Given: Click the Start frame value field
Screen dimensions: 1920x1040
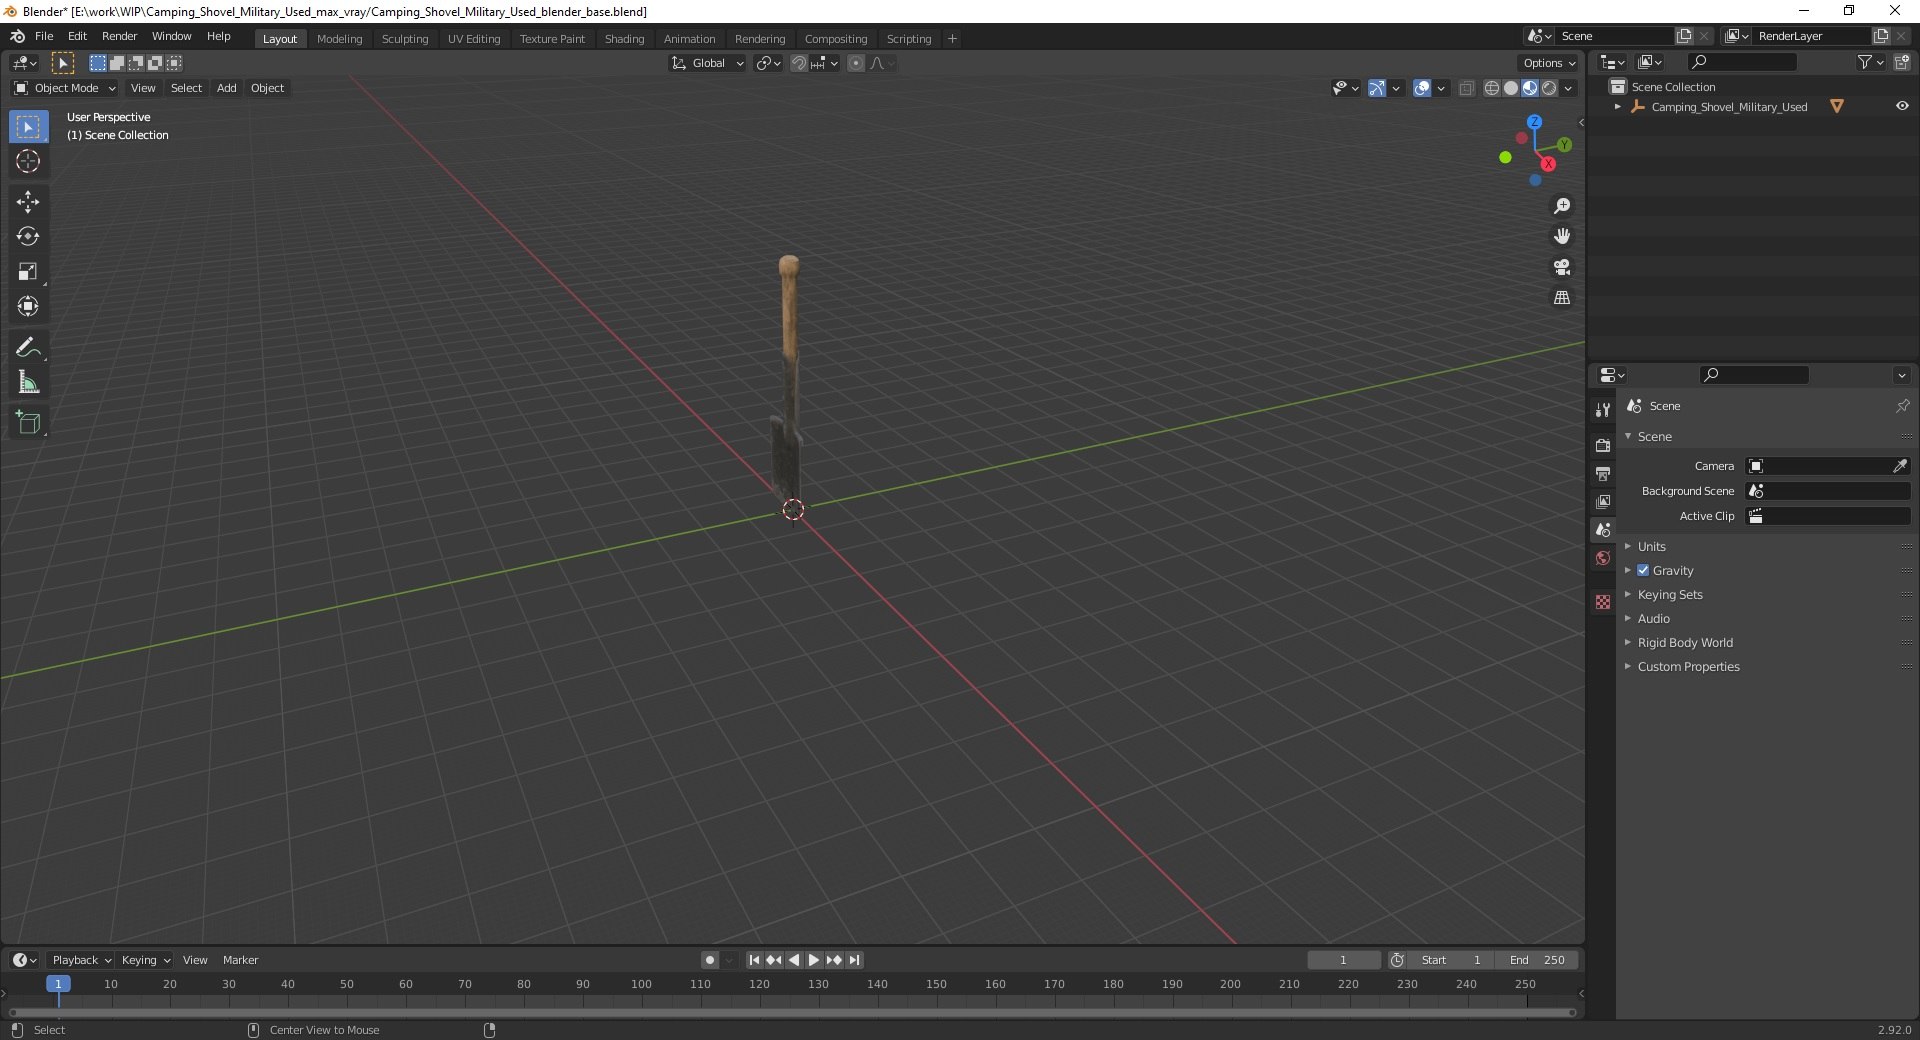Looking at the screenshot, I should point(1452,960).
